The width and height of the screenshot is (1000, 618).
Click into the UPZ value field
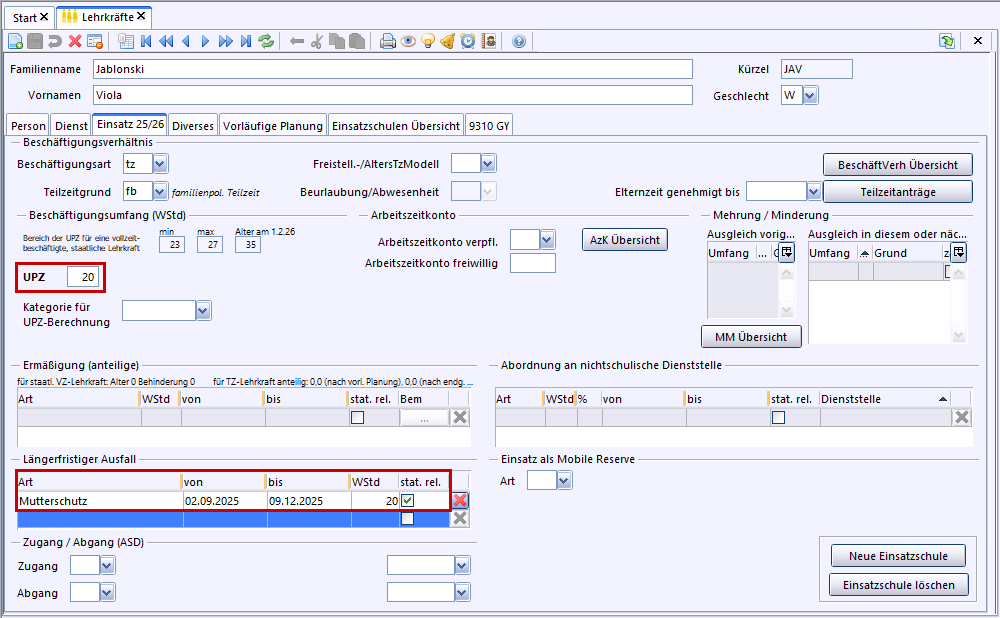82,276
